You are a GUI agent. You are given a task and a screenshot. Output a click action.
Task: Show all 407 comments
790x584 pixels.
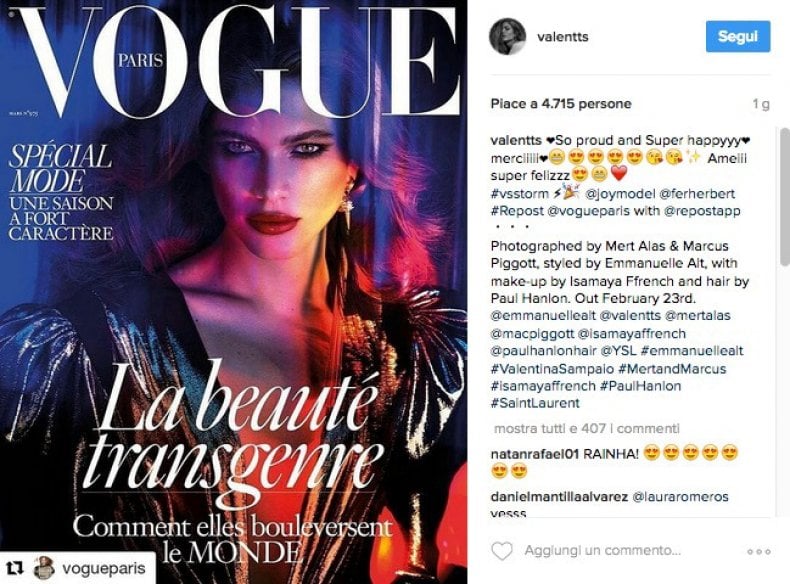[x=586, y=429]
